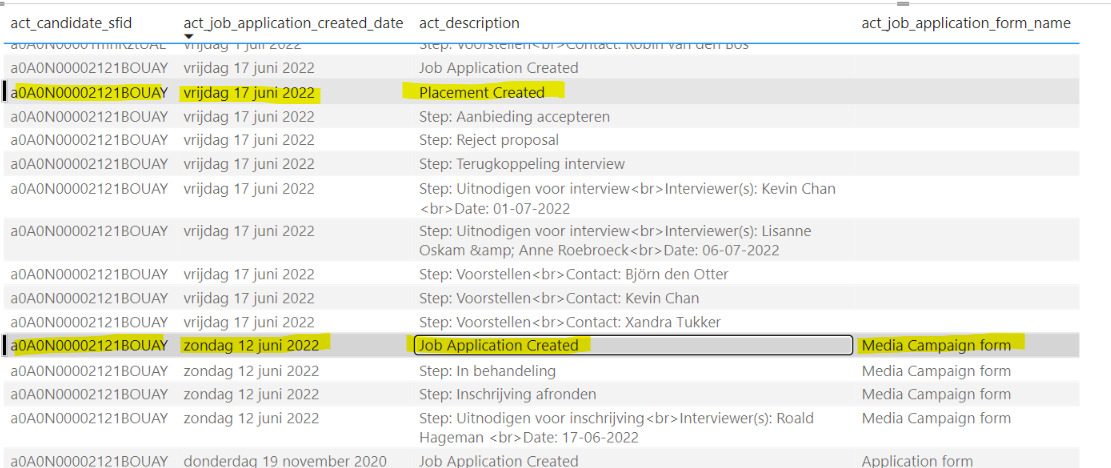Image resolution: width=1111 pixels, height=468 pixels.
Task: Click the act_description column header
Action: coord(469,23)
